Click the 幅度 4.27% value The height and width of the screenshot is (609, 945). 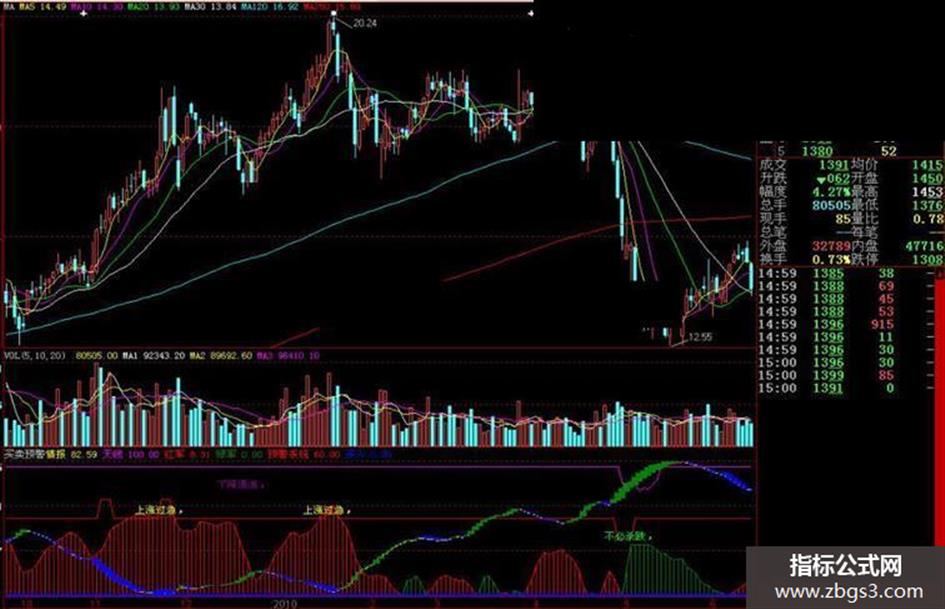830,192
